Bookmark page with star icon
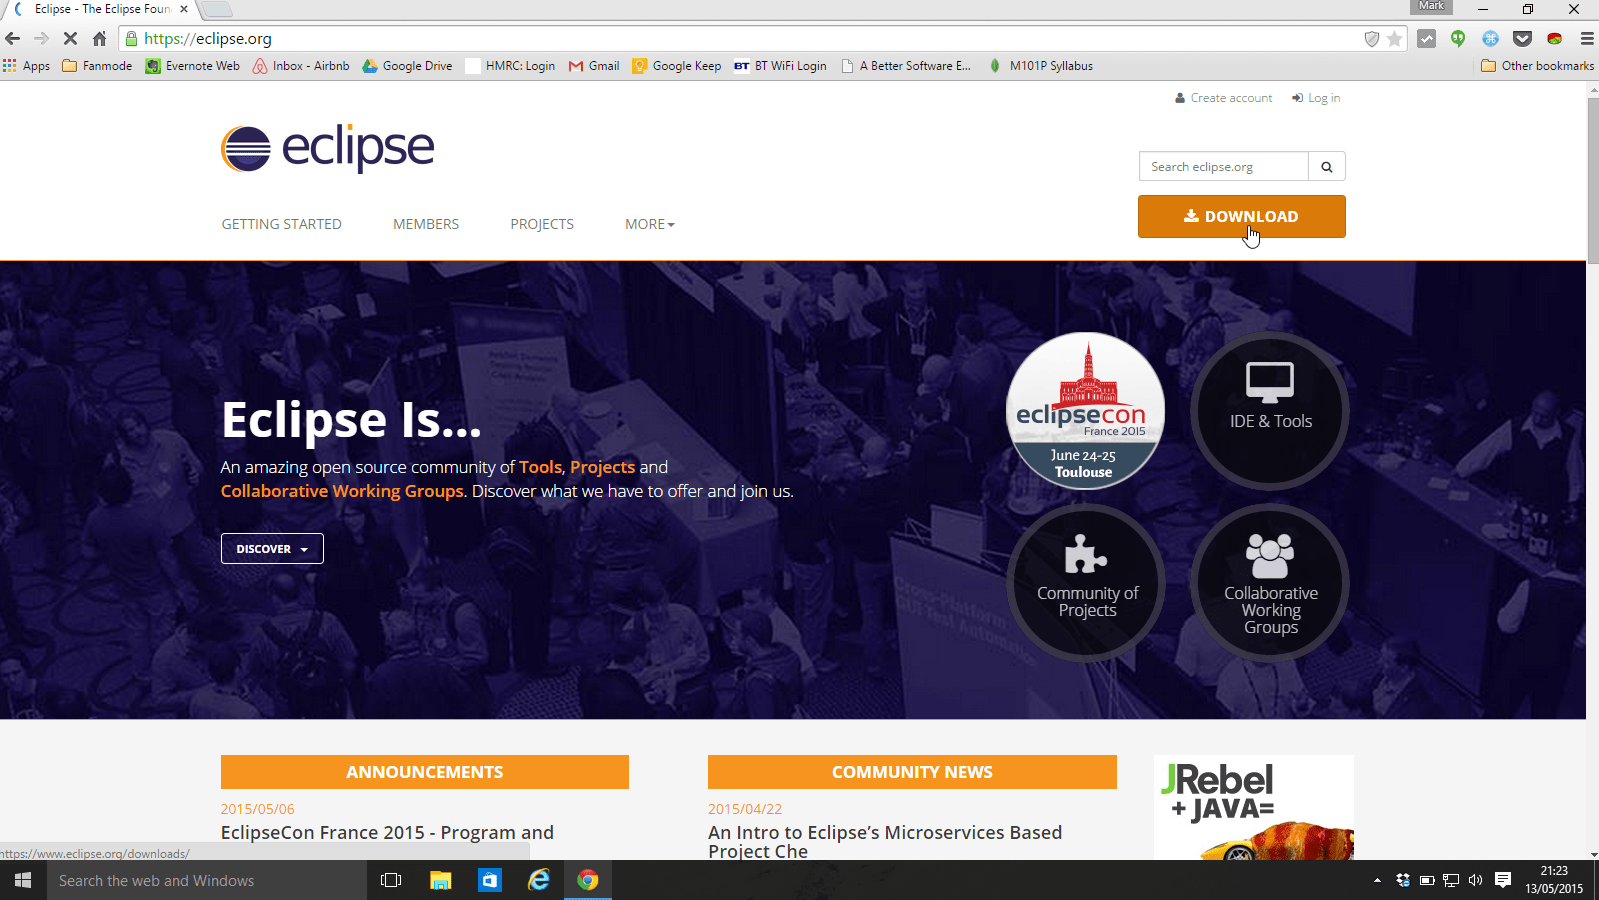This screenshot has height=900, width=1599. point(1395,38)
